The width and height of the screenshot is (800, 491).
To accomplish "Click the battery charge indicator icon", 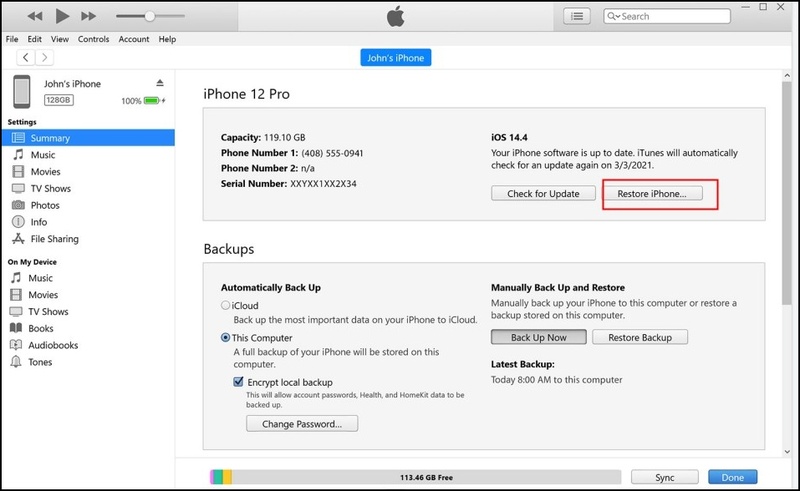I will click(152, 101).
